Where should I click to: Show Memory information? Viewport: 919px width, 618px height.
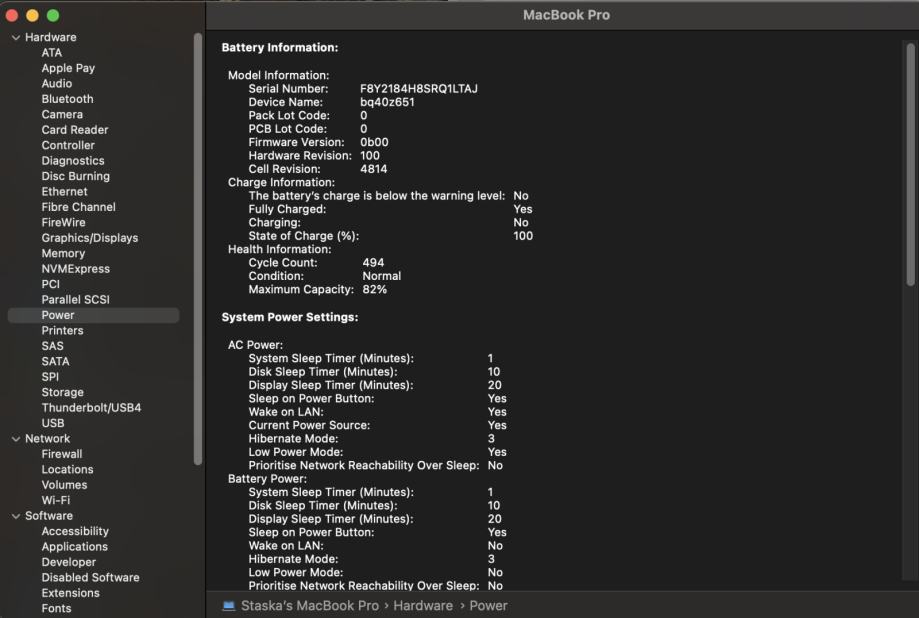coord(63,253)
